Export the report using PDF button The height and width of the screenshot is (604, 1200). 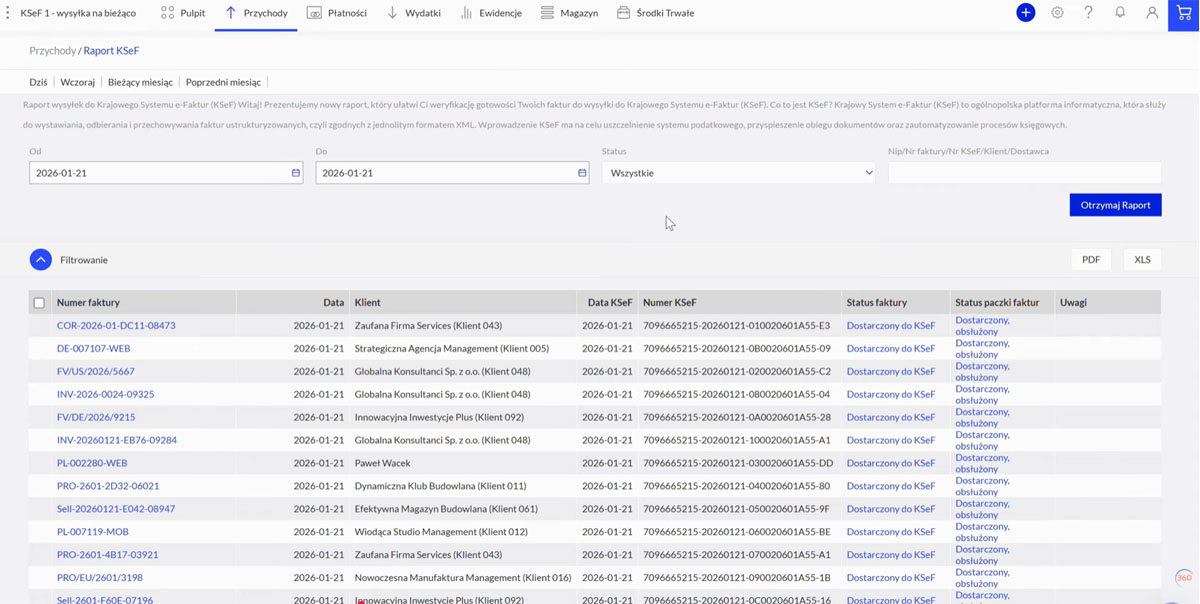(1091, 260)
